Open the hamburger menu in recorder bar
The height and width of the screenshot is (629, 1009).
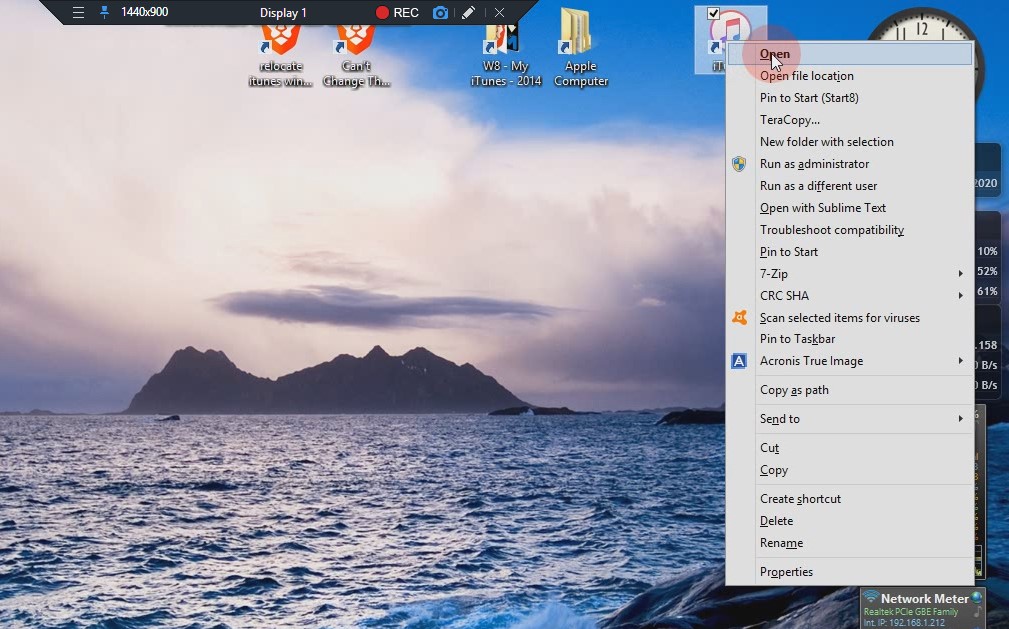pyautogui.click(x=79, y=13)
